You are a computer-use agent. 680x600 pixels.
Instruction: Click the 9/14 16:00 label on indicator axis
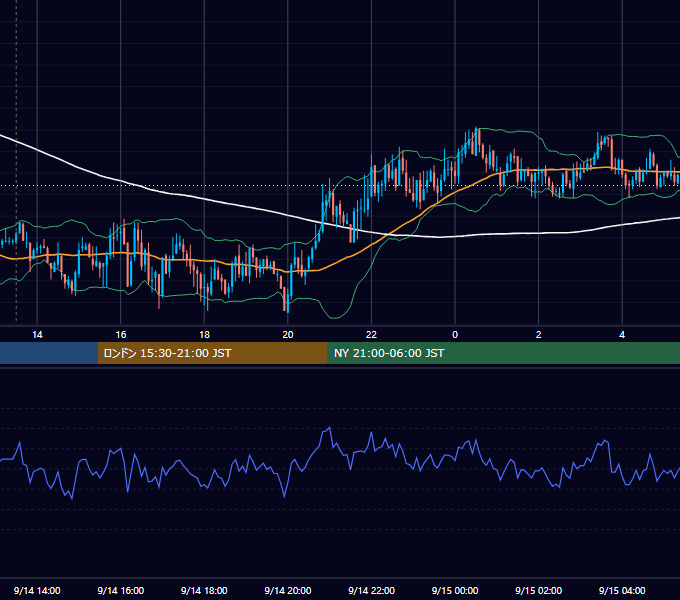121,590
